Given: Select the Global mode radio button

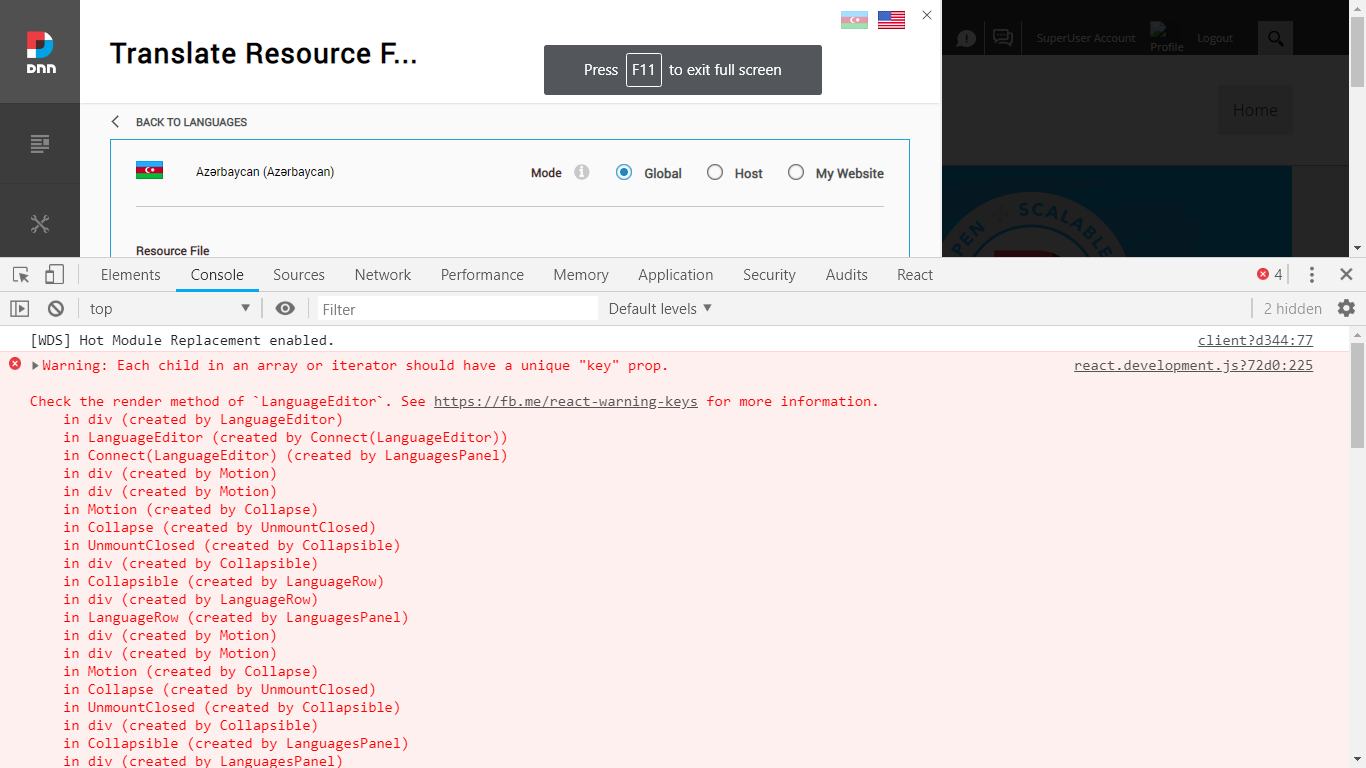Looking at the screenshot, I should coord(624,172).
